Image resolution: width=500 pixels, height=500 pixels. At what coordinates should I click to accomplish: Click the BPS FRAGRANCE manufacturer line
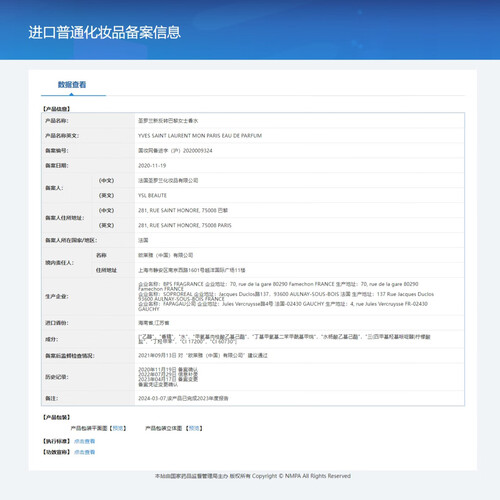coord(278,286)
